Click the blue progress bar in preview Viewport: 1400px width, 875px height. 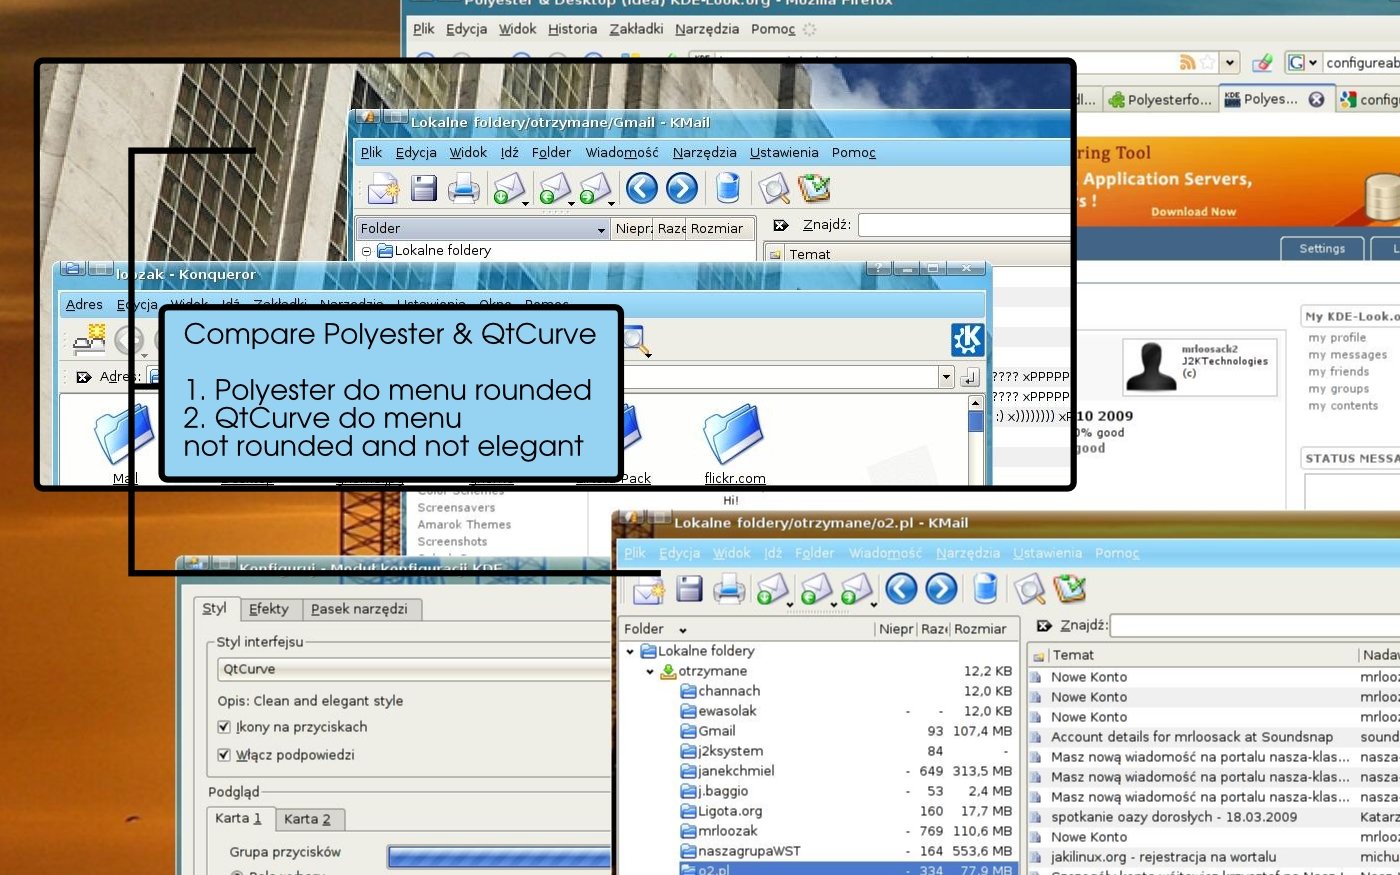[x=499, y=857]
